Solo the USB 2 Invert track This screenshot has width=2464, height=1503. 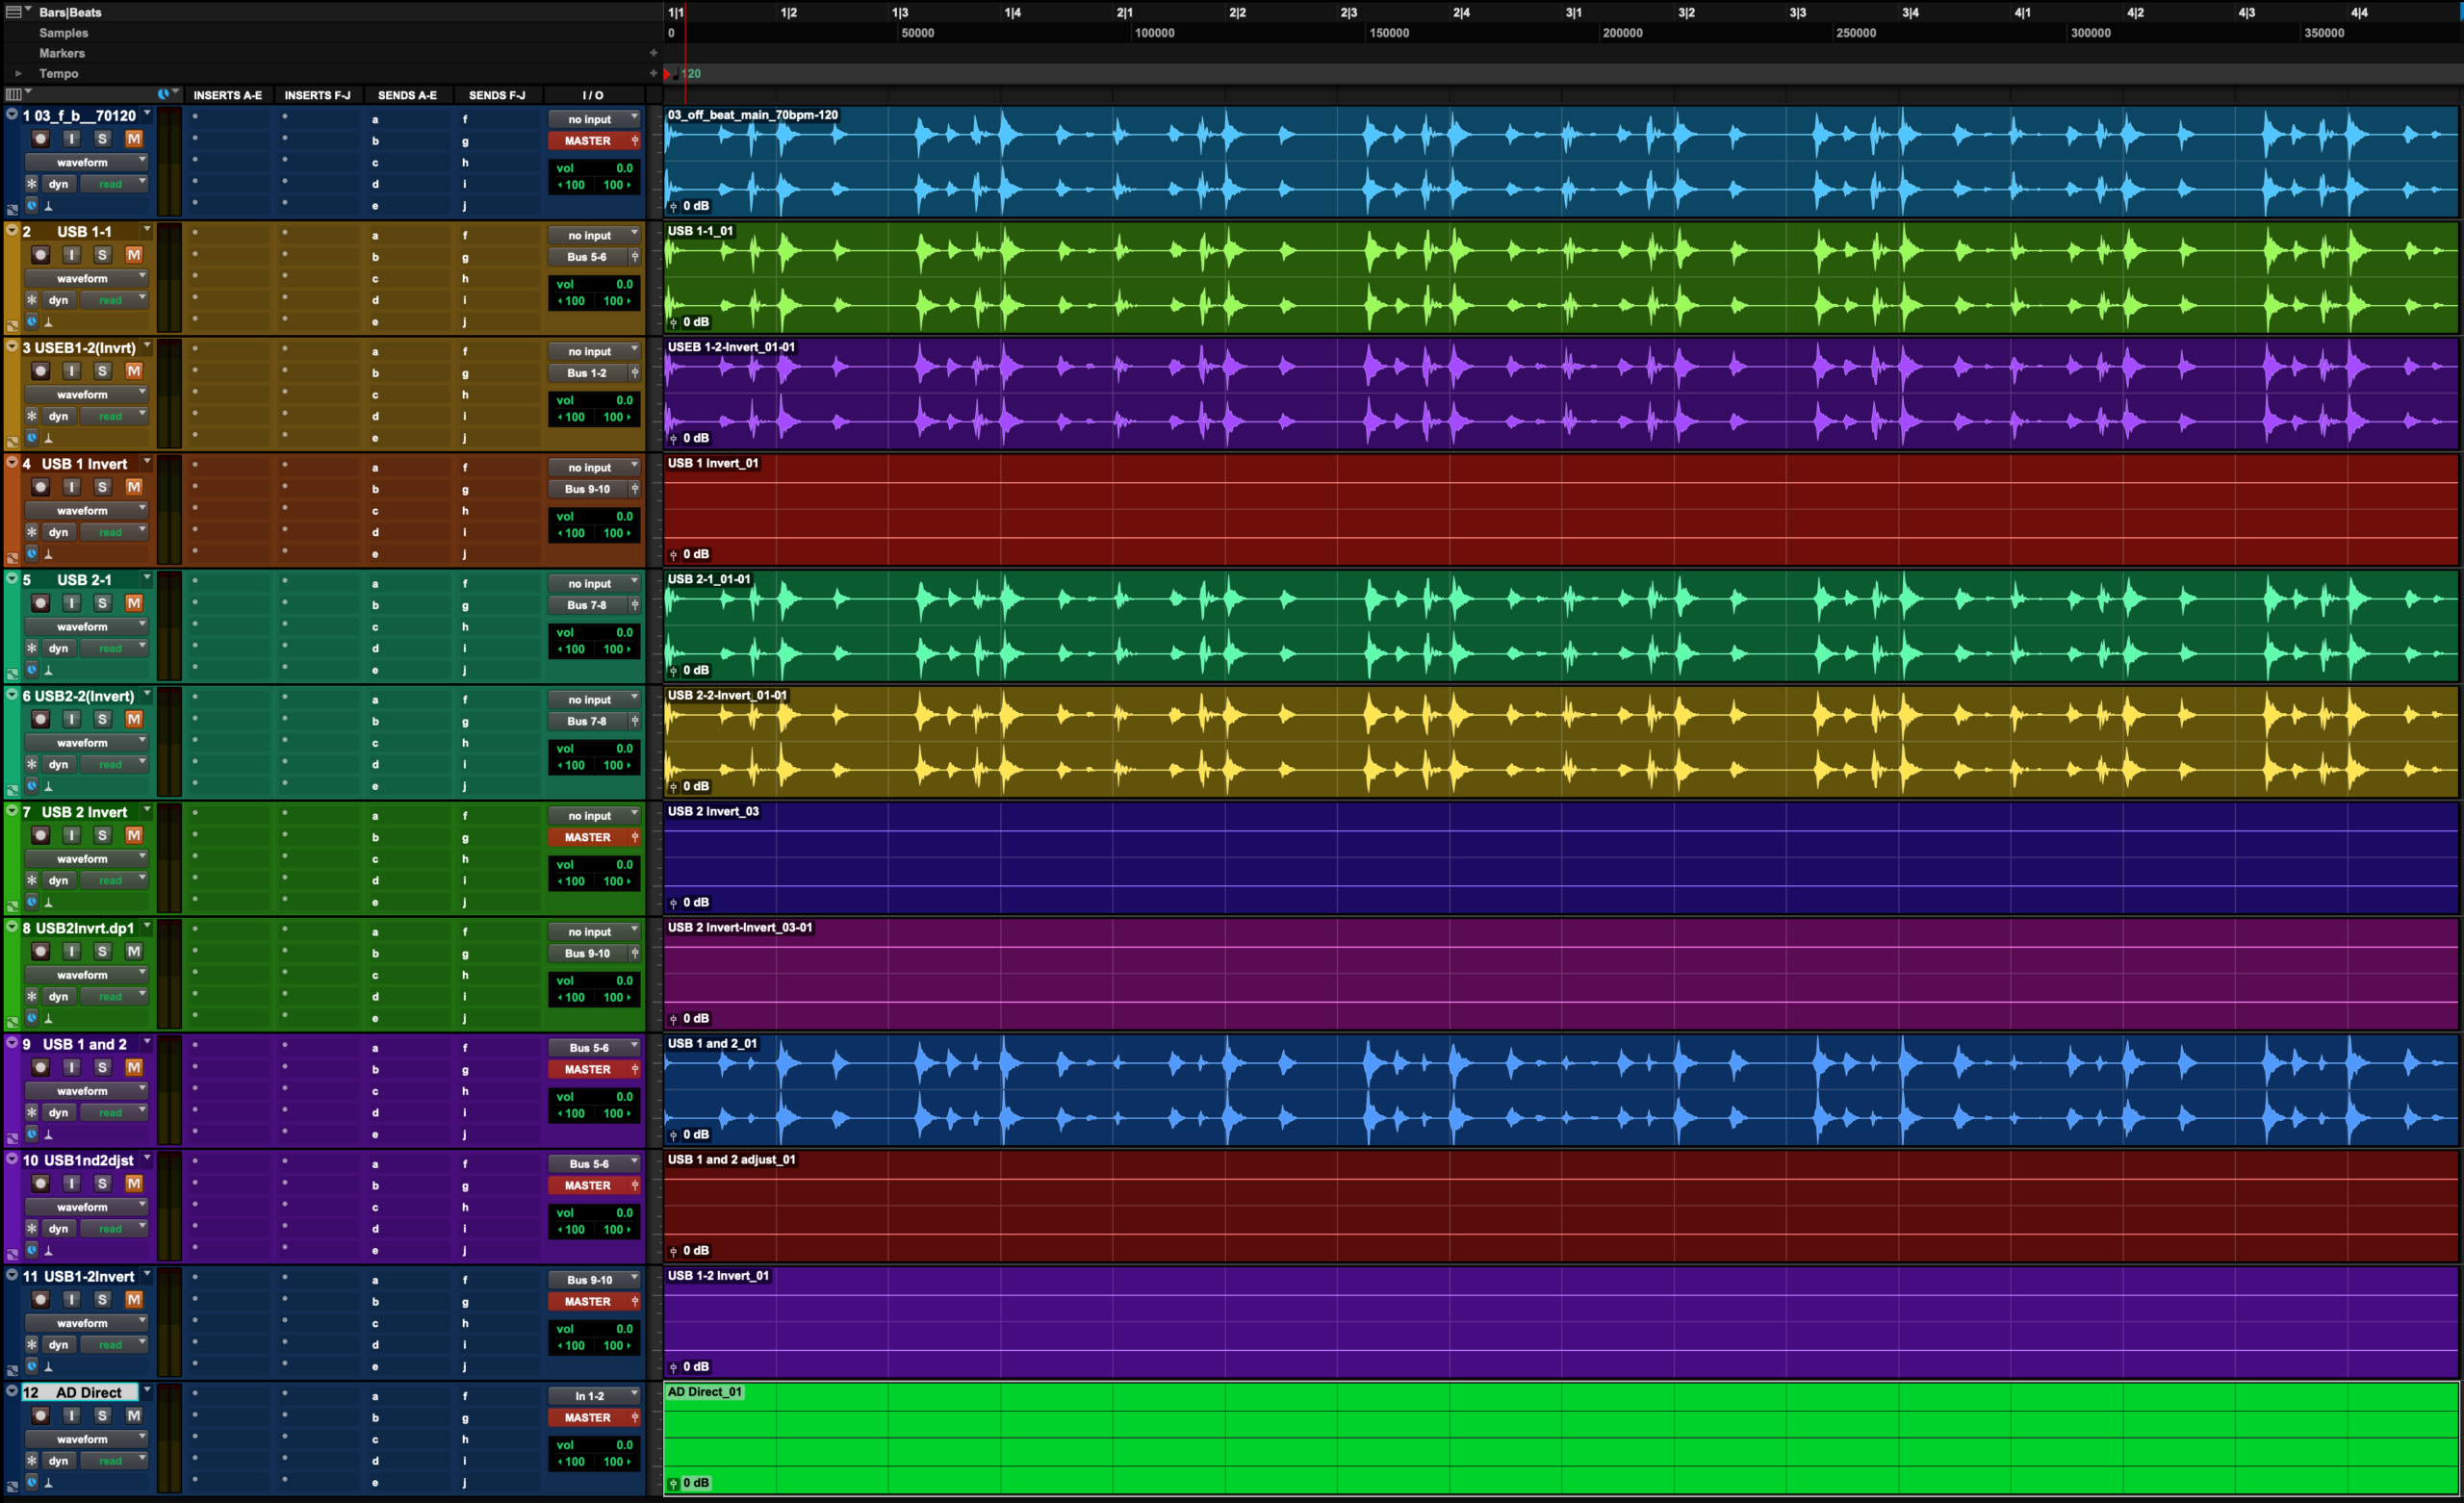102,835
